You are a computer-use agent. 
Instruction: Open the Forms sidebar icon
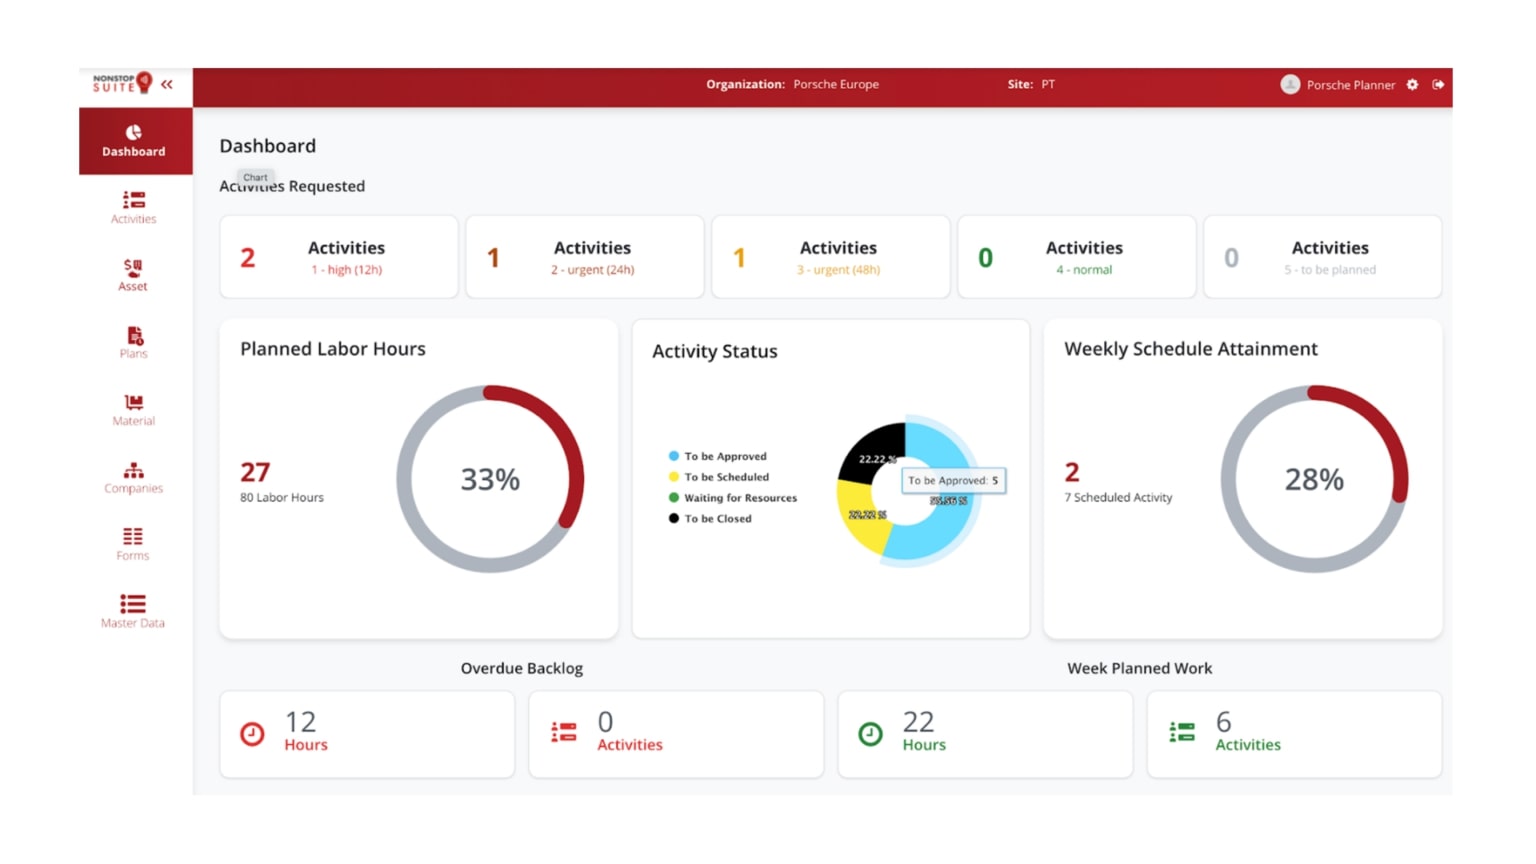(133, 544)
